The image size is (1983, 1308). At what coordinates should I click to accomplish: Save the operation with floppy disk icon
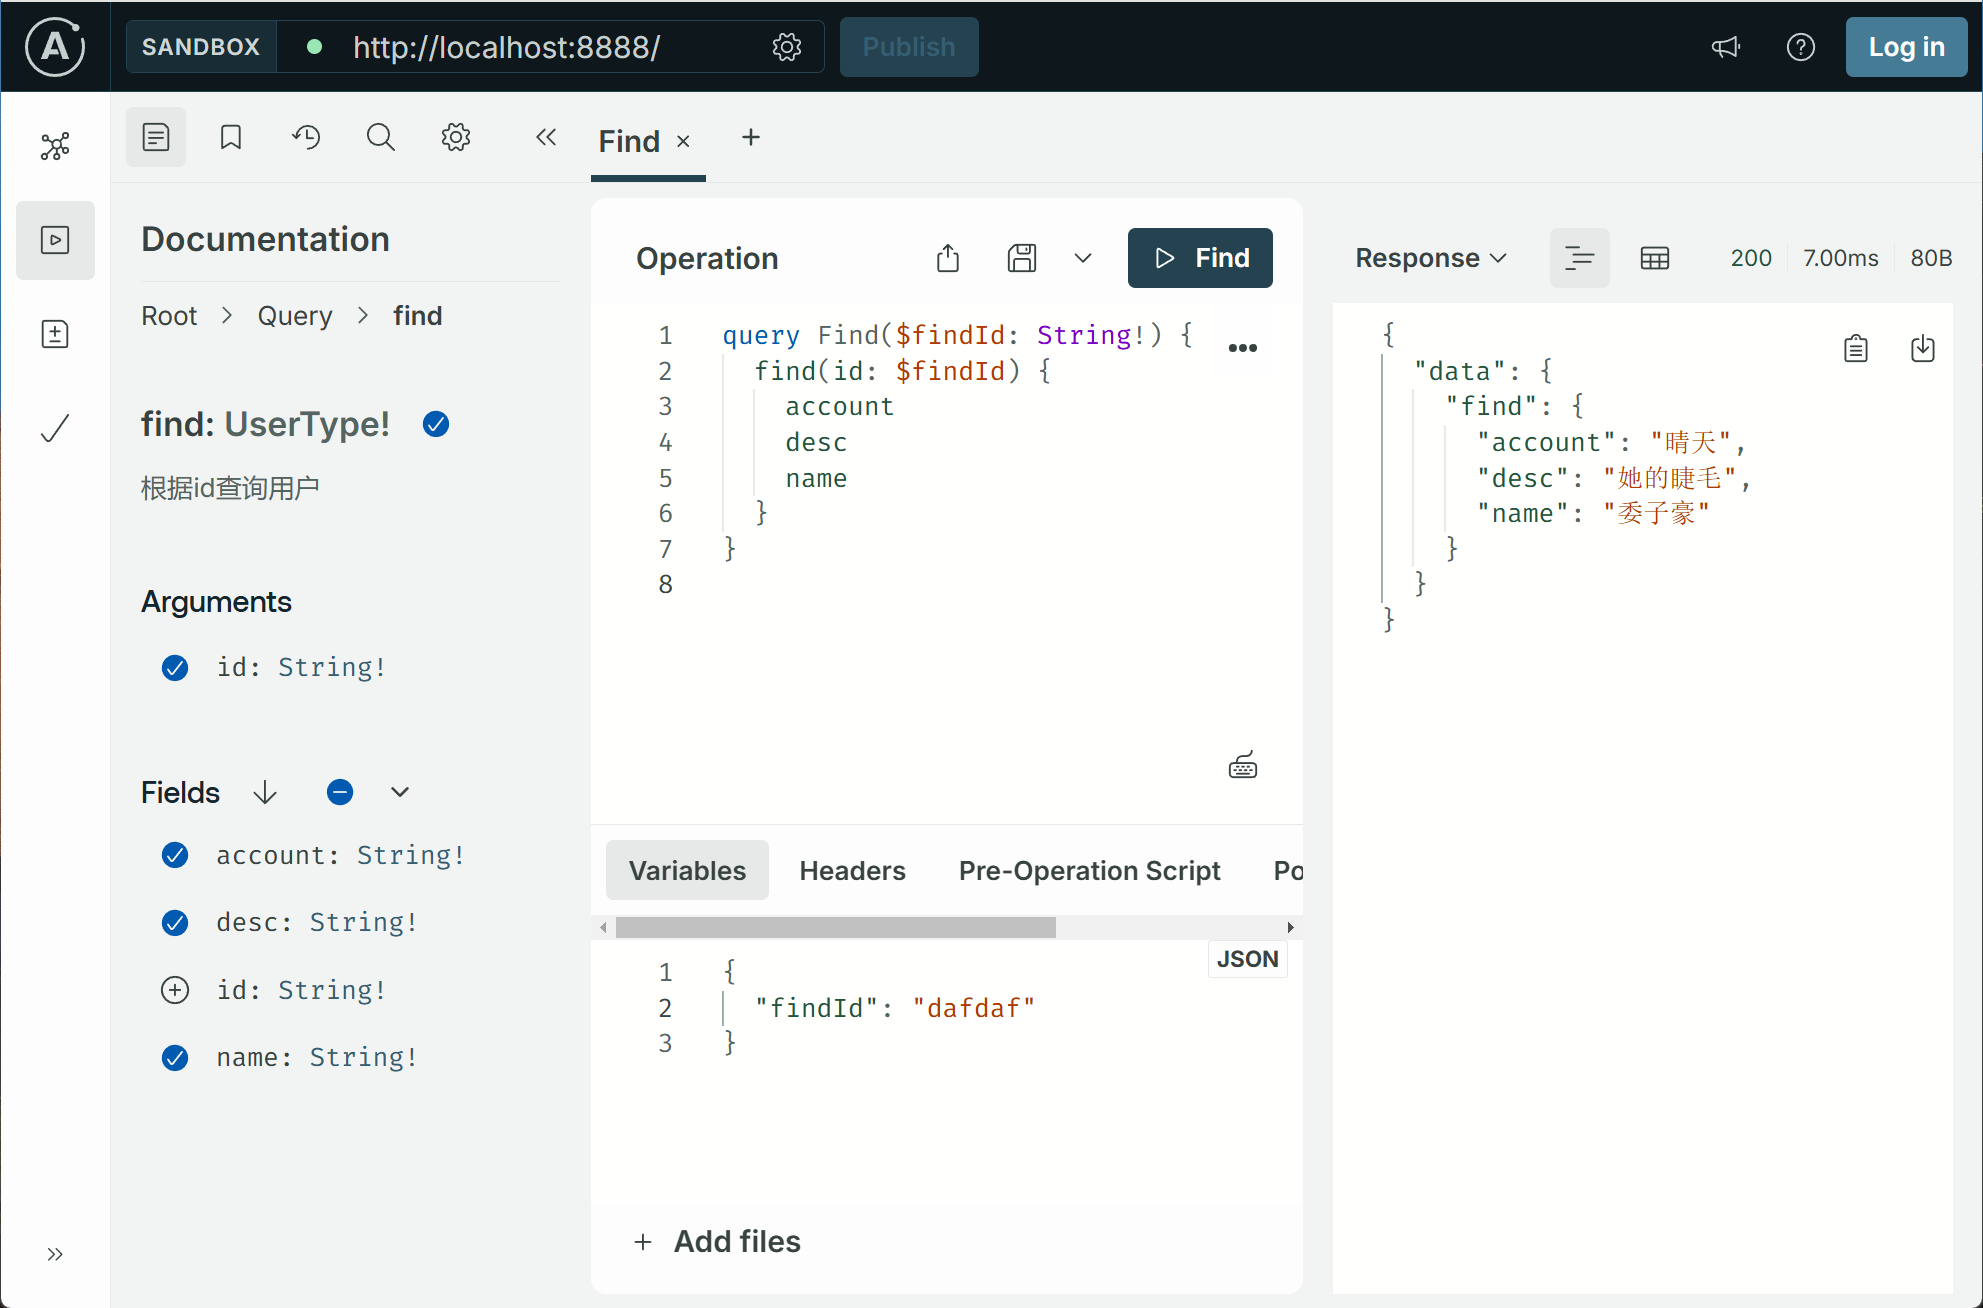pos(1022,258)
